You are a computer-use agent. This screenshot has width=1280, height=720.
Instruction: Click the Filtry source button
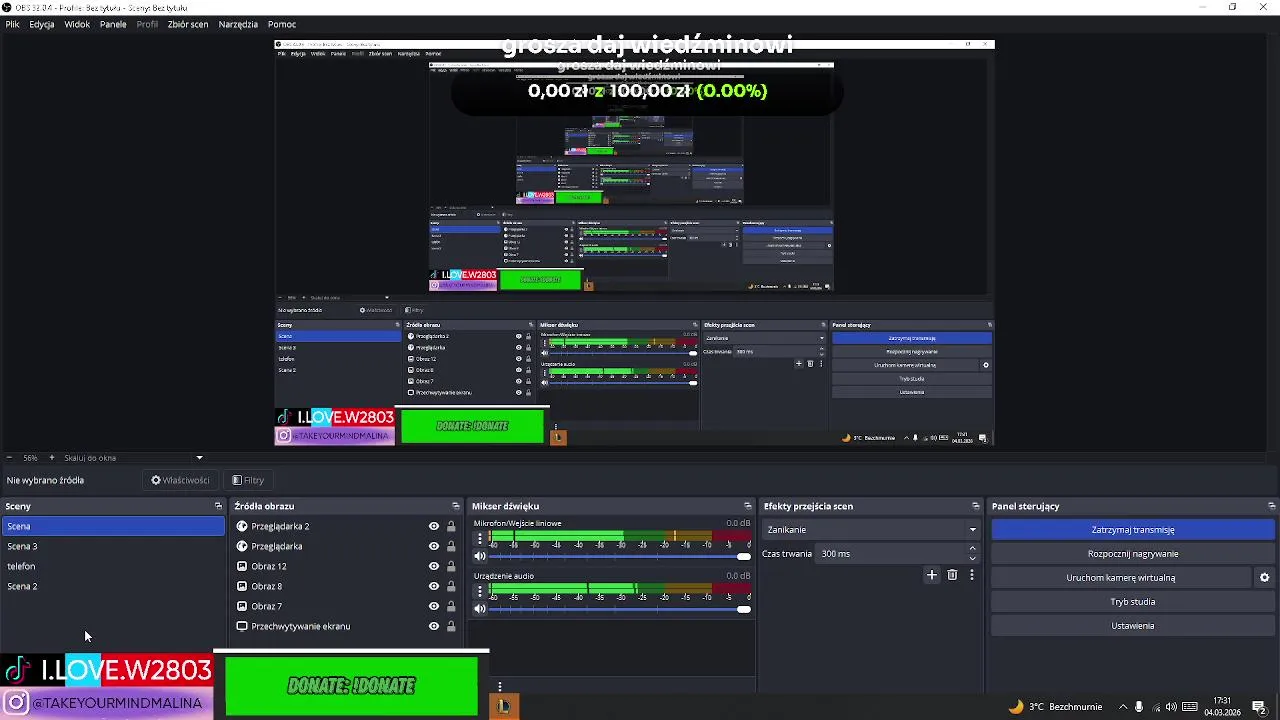point(248,480)
